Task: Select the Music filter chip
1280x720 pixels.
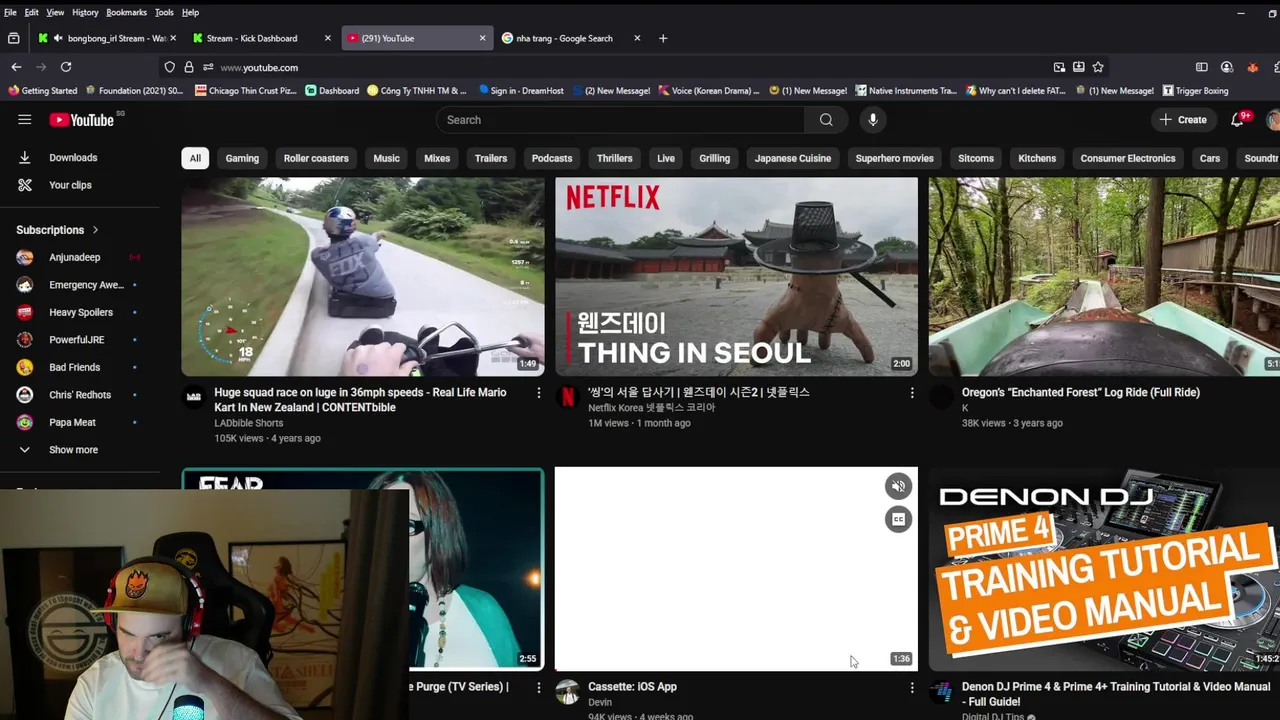Action: pos(386,158)
